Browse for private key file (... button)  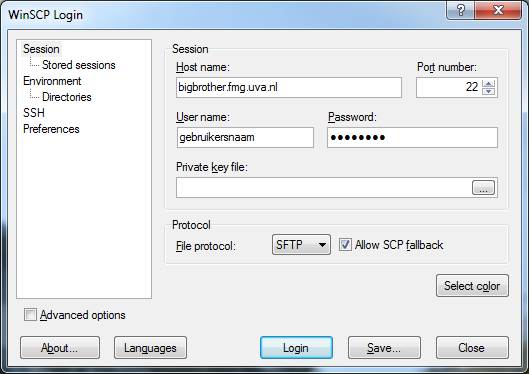coord(483,188)
